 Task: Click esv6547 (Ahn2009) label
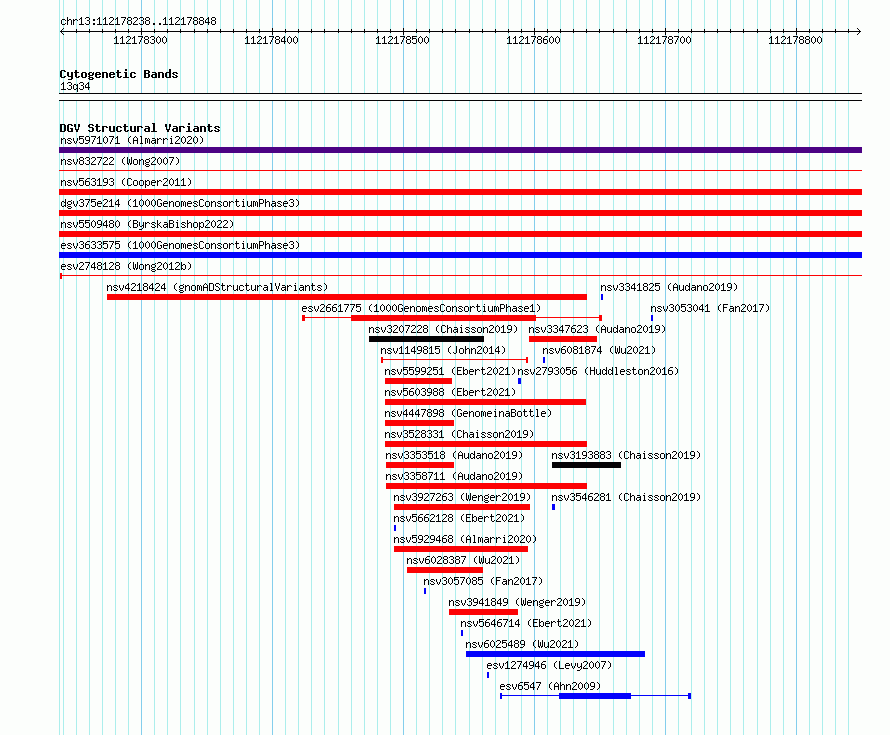coord(550,686)
